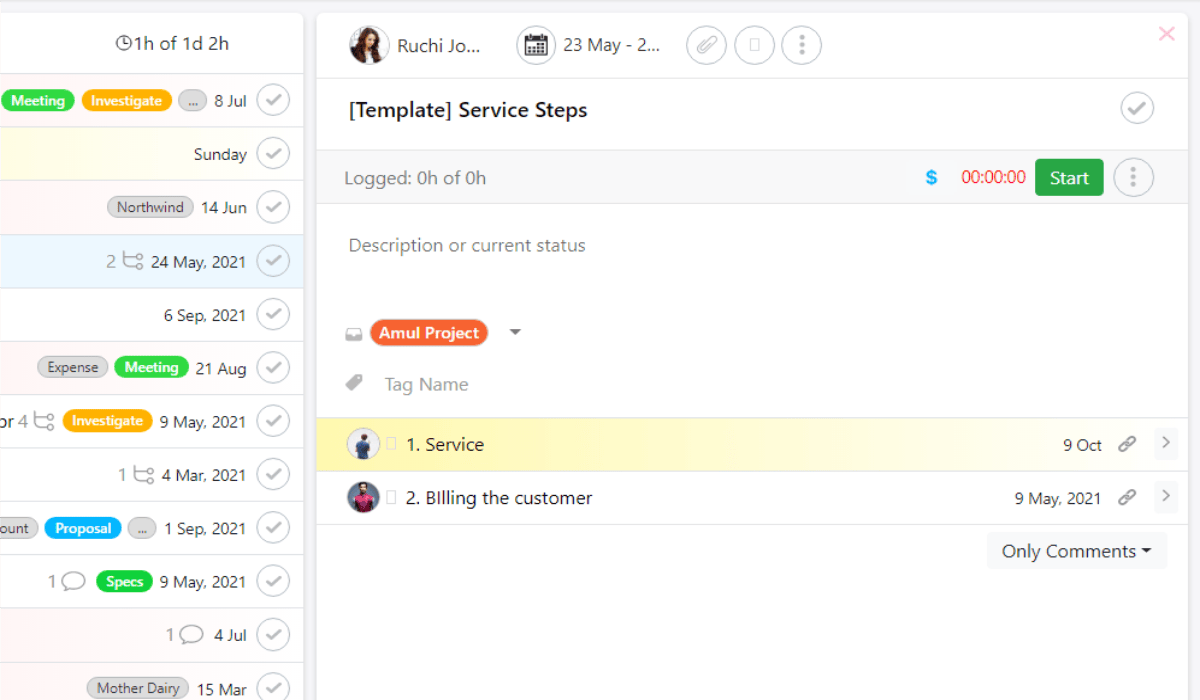Click Ruchi's assignee avatar in header
This screenshot has height=700, width=1200.
(x=369, y=45)
